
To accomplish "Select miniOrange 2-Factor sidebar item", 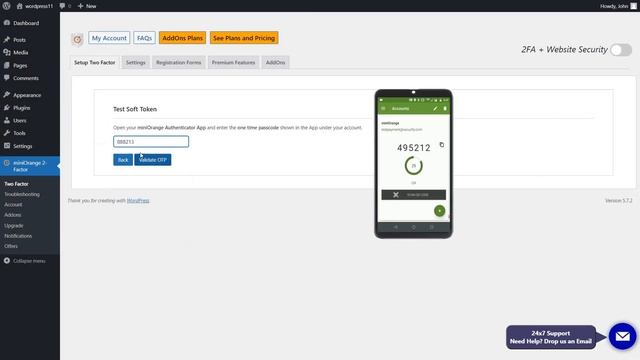I will 30,166.
